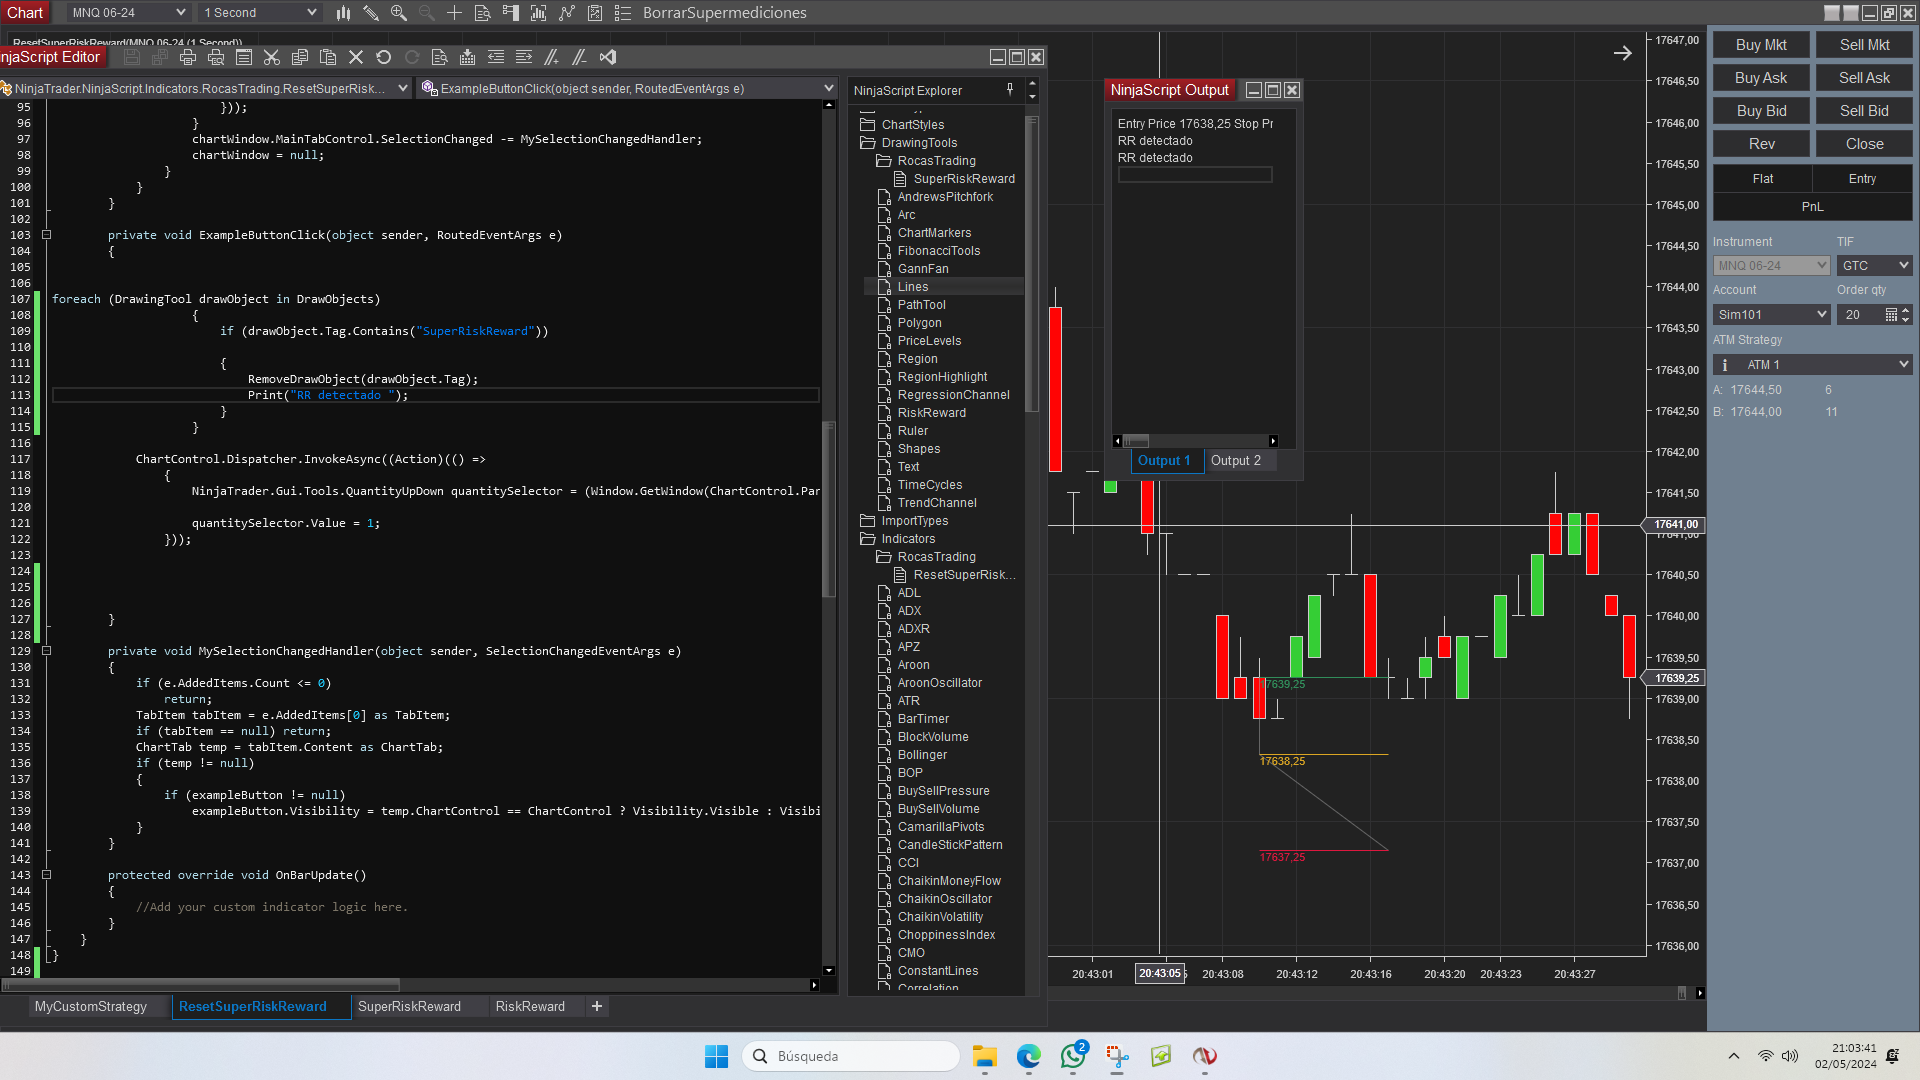Click the compile icon in NinjaScript Editor
Viewport: 1920px width, 1080px height.
[x=467, y=57]
